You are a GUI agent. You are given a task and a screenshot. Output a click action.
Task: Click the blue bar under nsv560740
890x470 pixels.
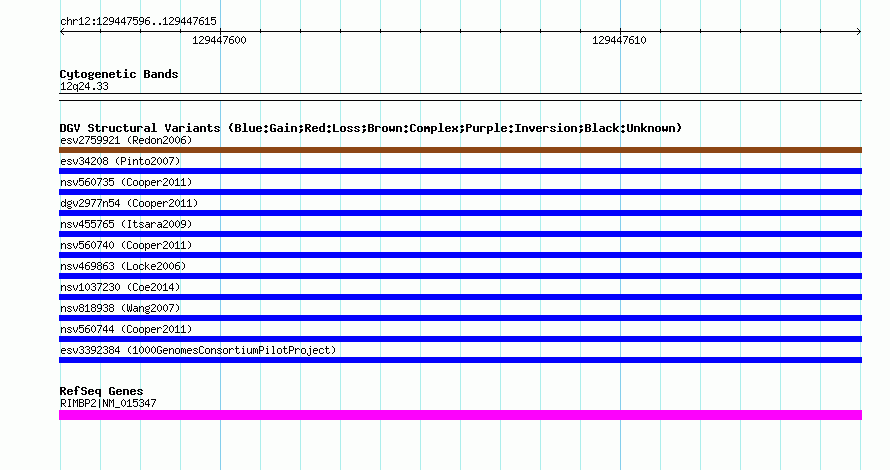(460, 255)
